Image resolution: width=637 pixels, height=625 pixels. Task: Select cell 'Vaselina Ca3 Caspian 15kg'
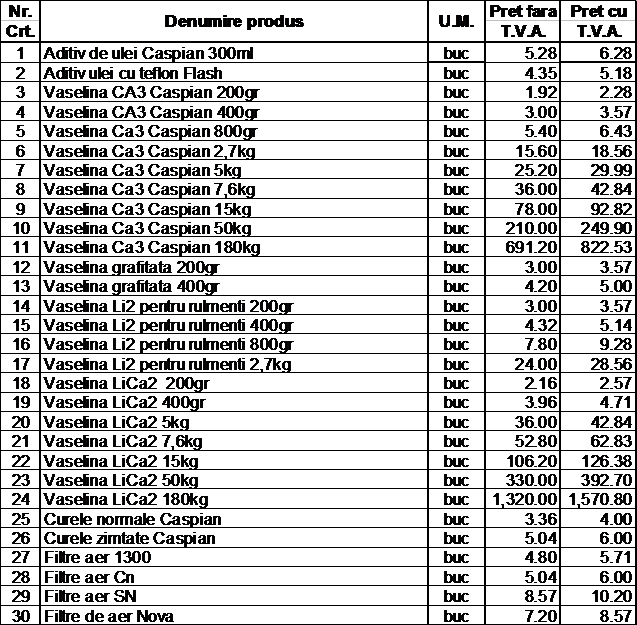(234, 208)
